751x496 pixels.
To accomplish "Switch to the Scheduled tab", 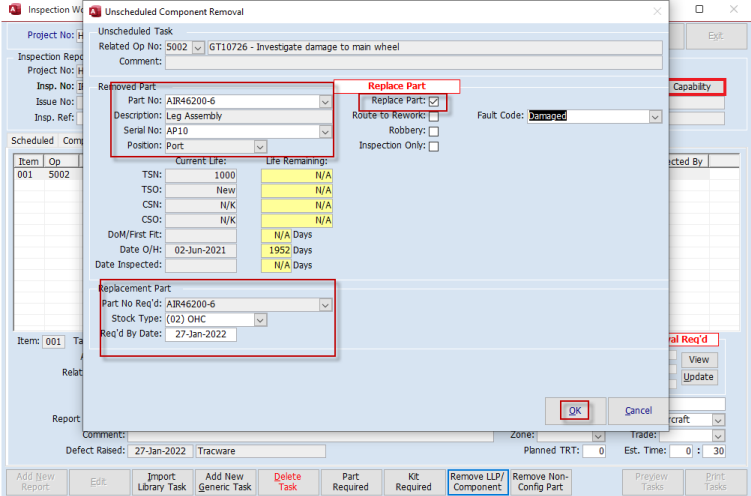I will [32, 141].
